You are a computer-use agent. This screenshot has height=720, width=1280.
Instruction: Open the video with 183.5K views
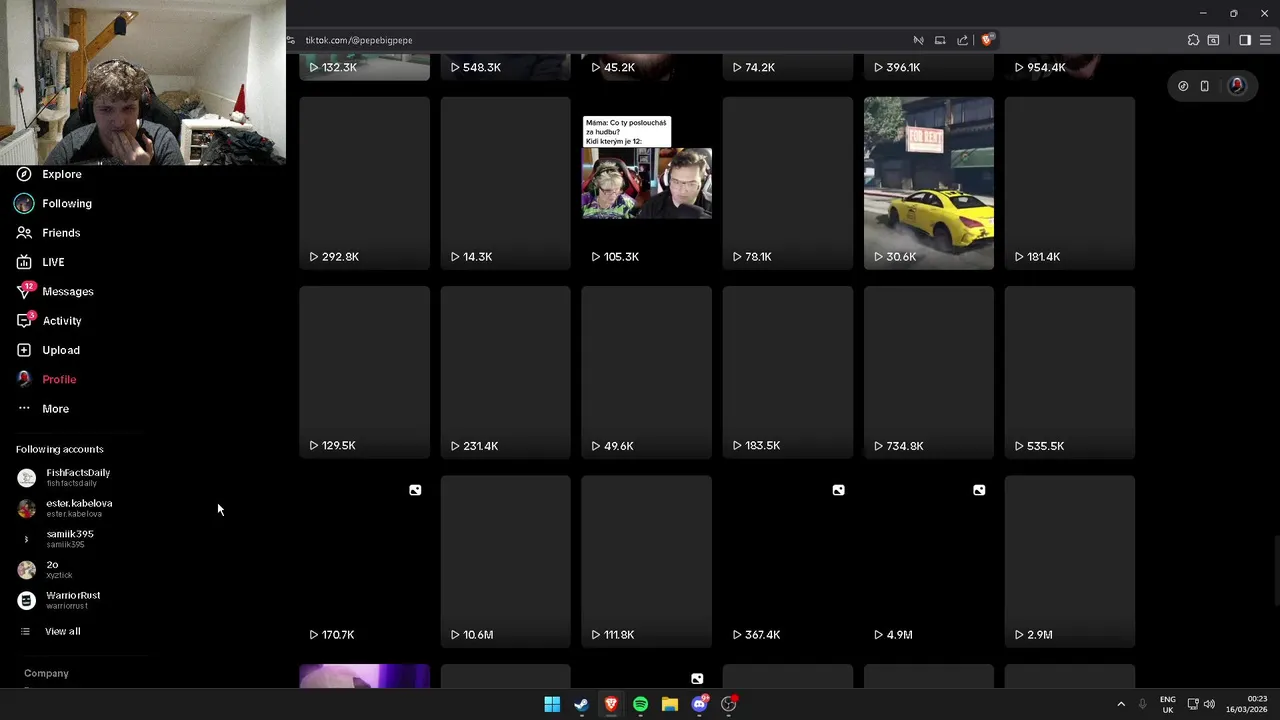(x=788, y=372)
